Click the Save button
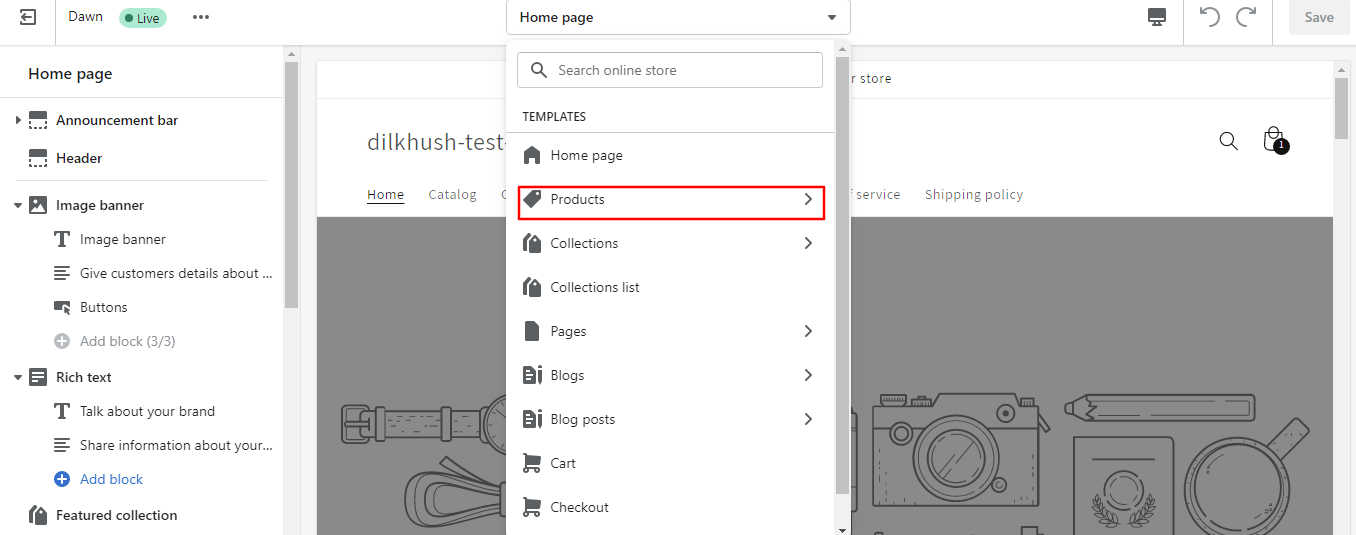The image size is (1356, 535). pyautogui.click(x=1319, y=17)
